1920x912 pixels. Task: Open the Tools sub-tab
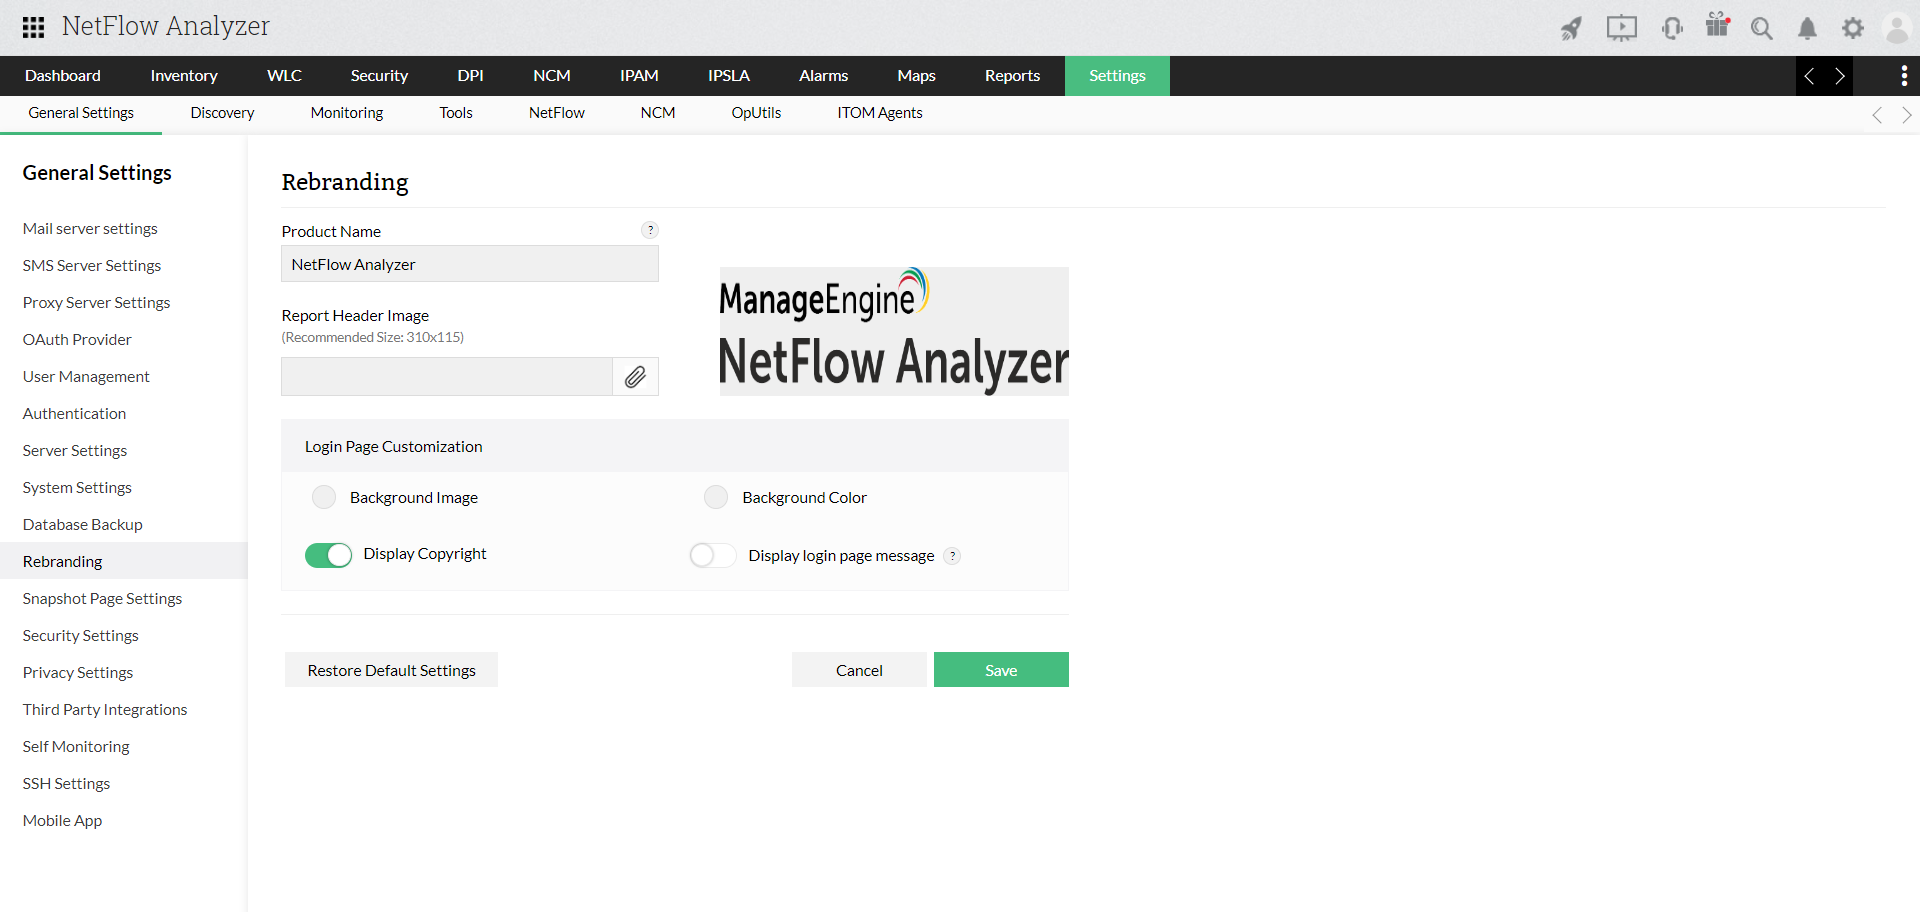coord(456,113)
